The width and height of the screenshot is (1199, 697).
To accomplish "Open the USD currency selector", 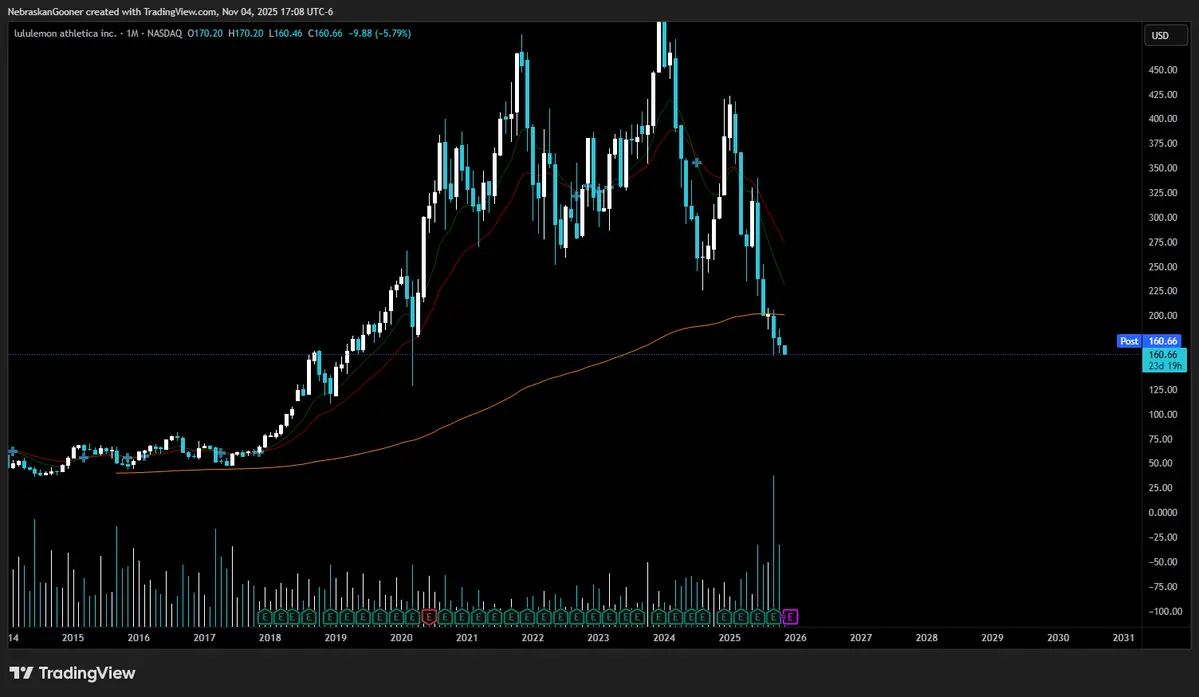I will click(1165, 36).
